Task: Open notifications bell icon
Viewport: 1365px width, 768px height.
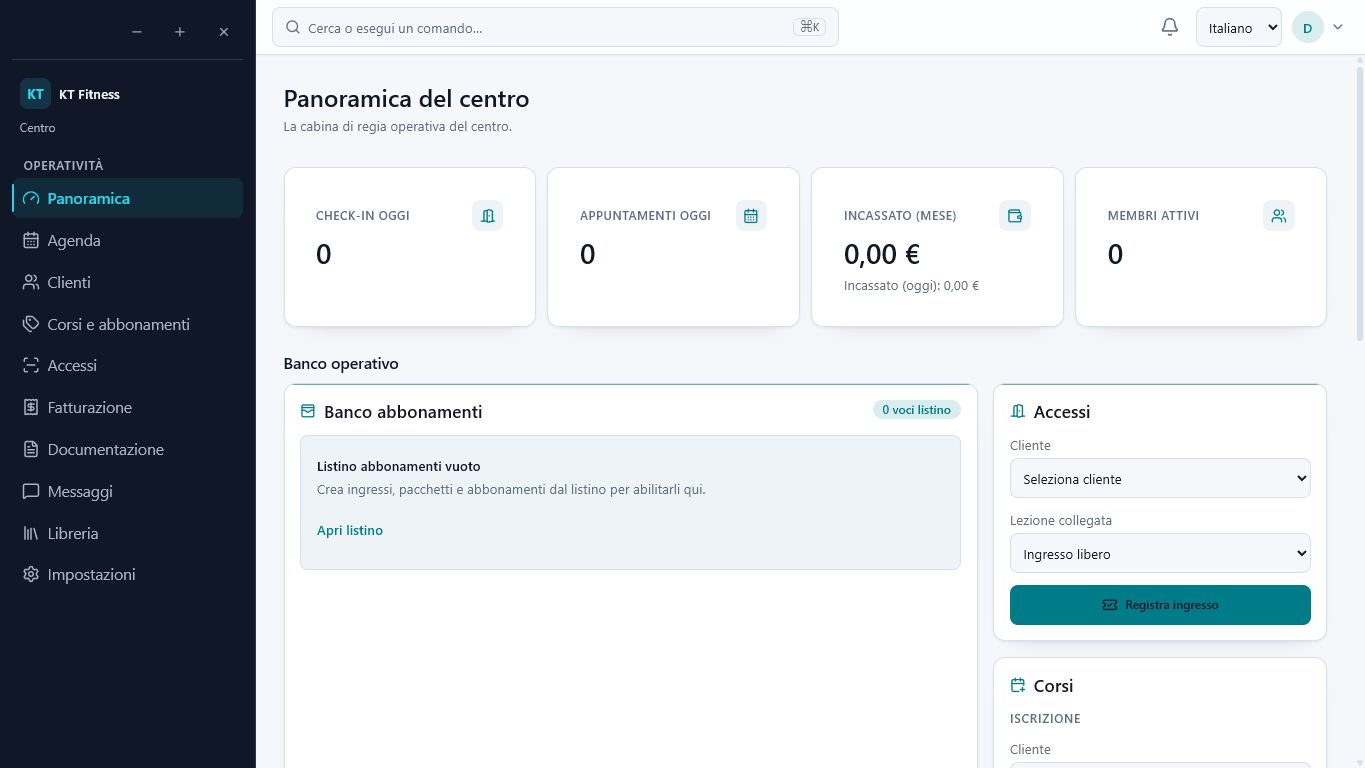Action: tap(1170, 27)
